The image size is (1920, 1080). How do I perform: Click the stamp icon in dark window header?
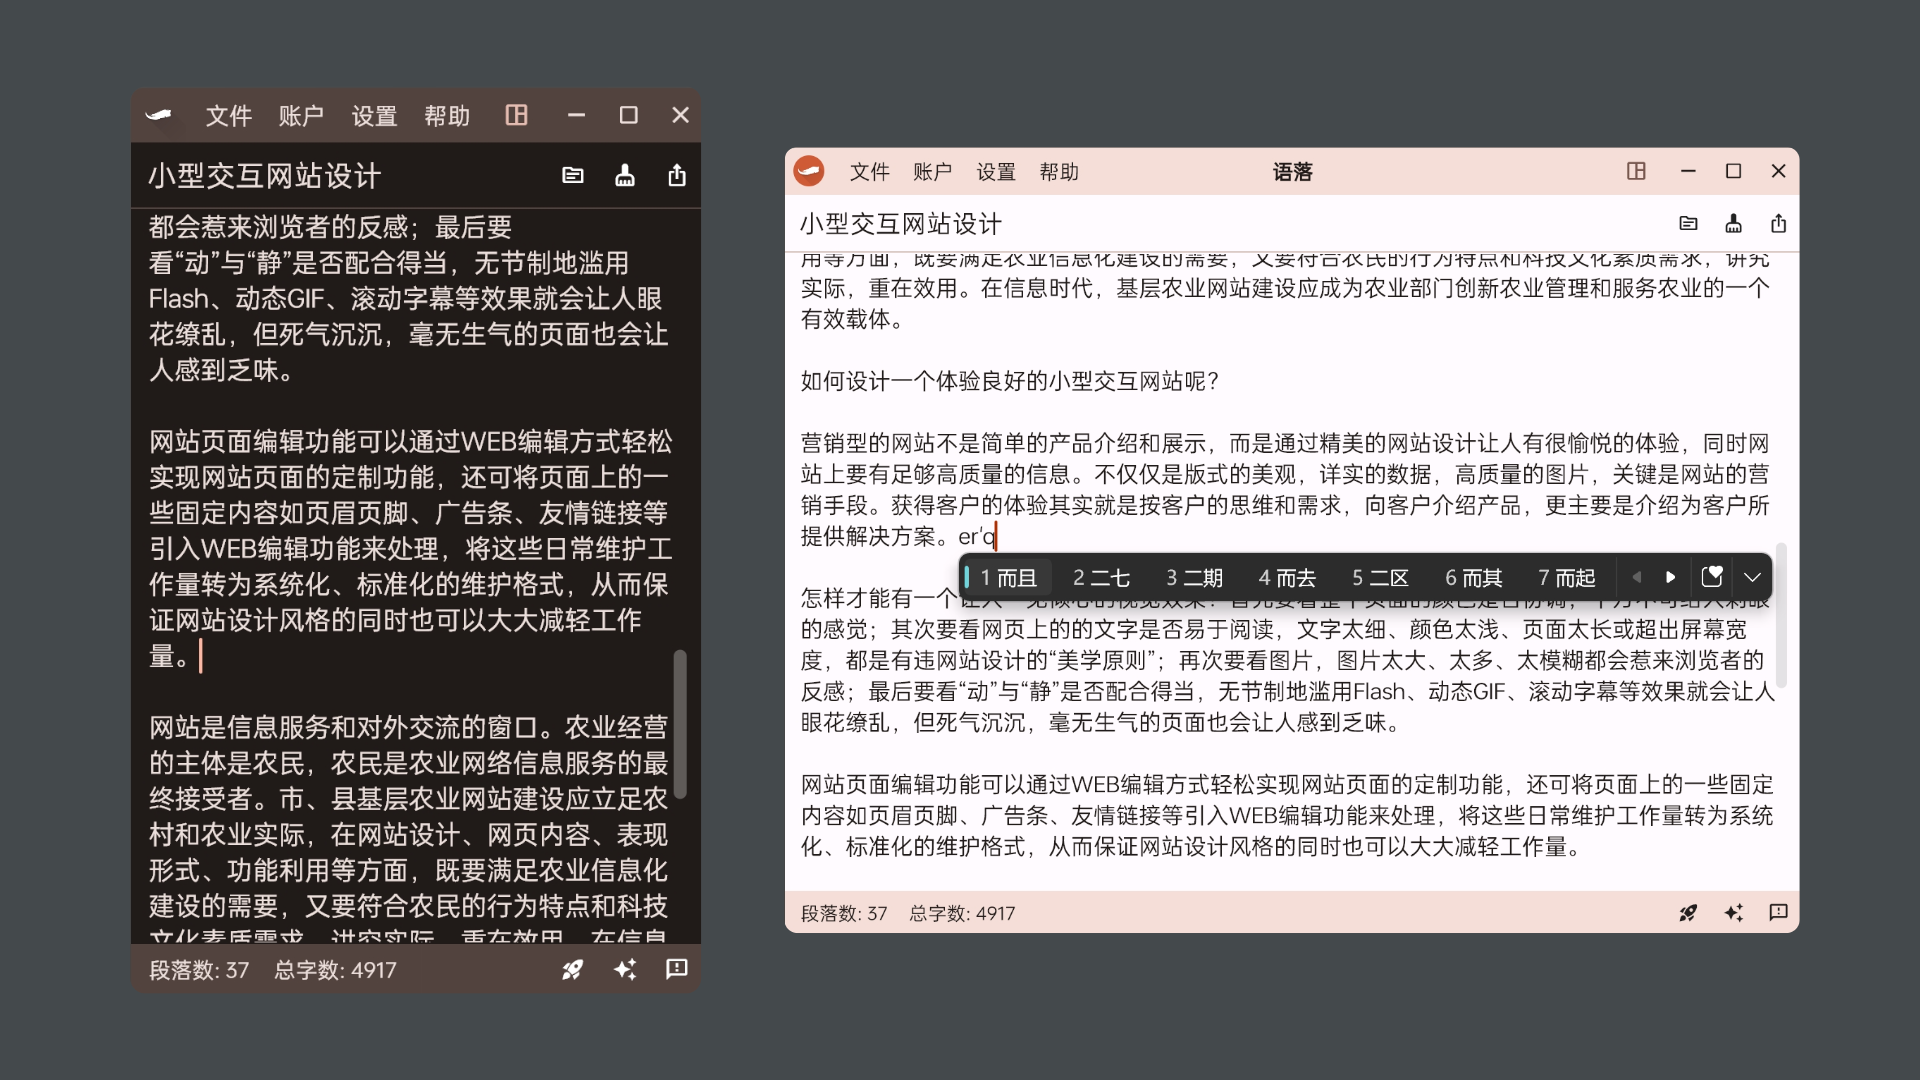[625, 176]
